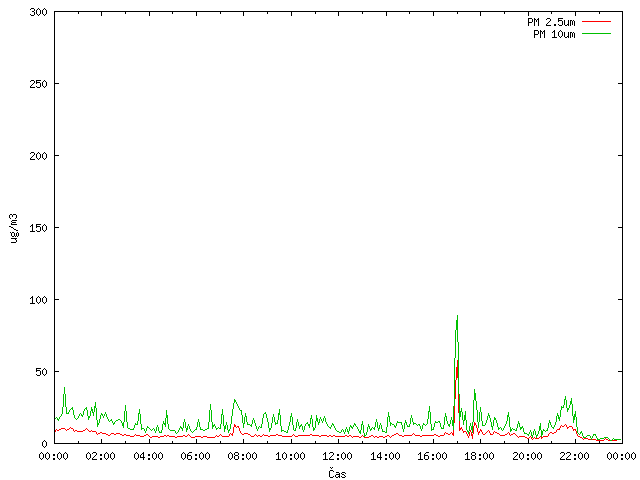Click the 16:00 time label
Image resolution: width=640 pixels, height=480 pixels.
(x=432, y=456)
